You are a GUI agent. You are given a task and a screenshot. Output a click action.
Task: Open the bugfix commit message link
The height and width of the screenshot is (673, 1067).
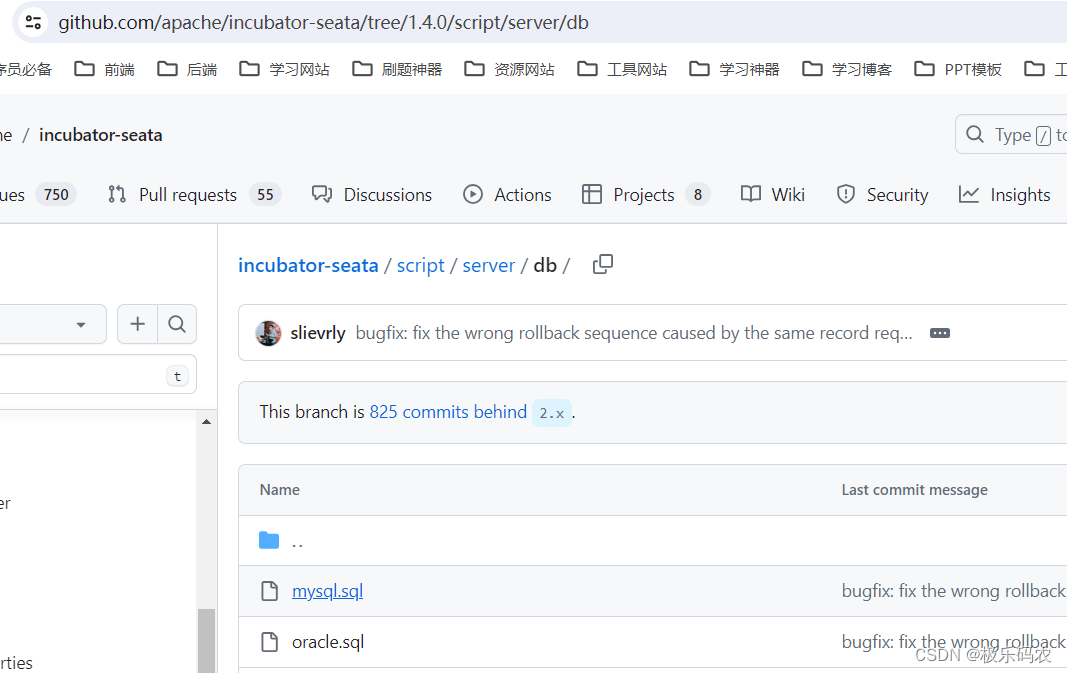(x=634, y=333)
